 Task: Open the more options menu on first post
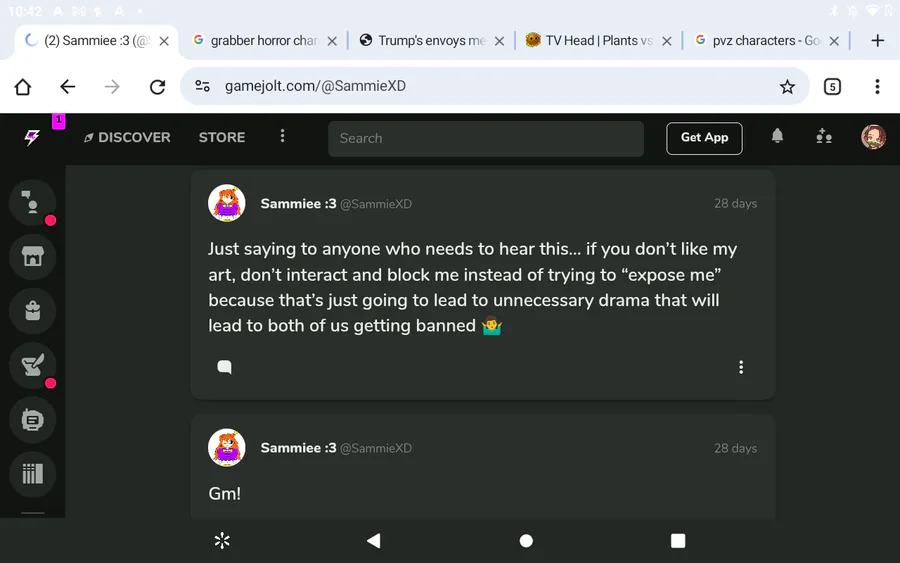741,367
